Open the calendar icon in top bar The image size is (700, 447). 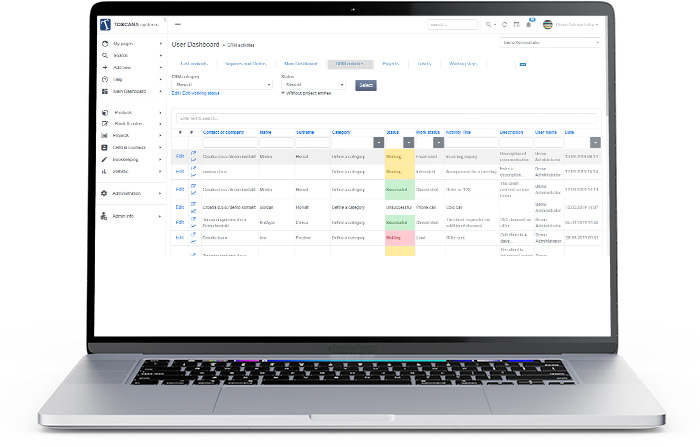tap(516, 24)
